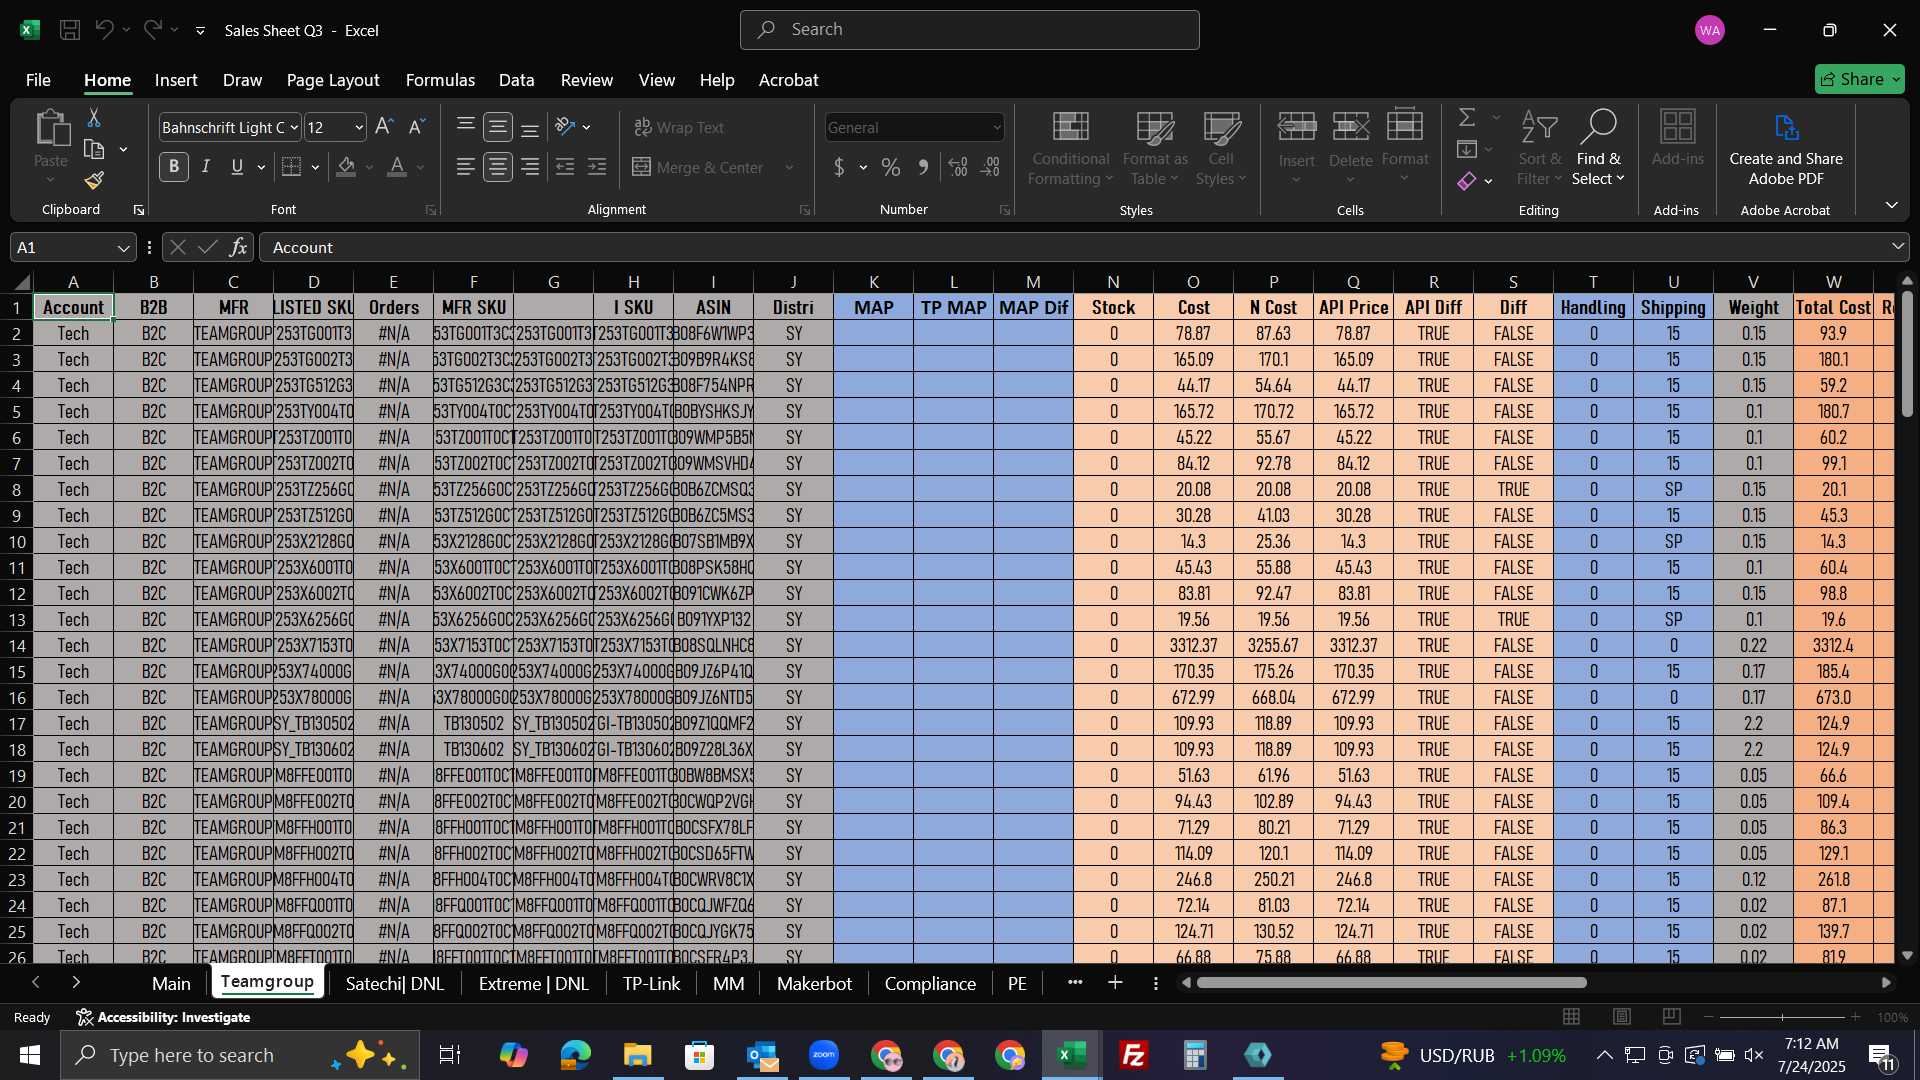Select the Format Painter brush
The image size is (1920, 1080).
tap(94, 181)
